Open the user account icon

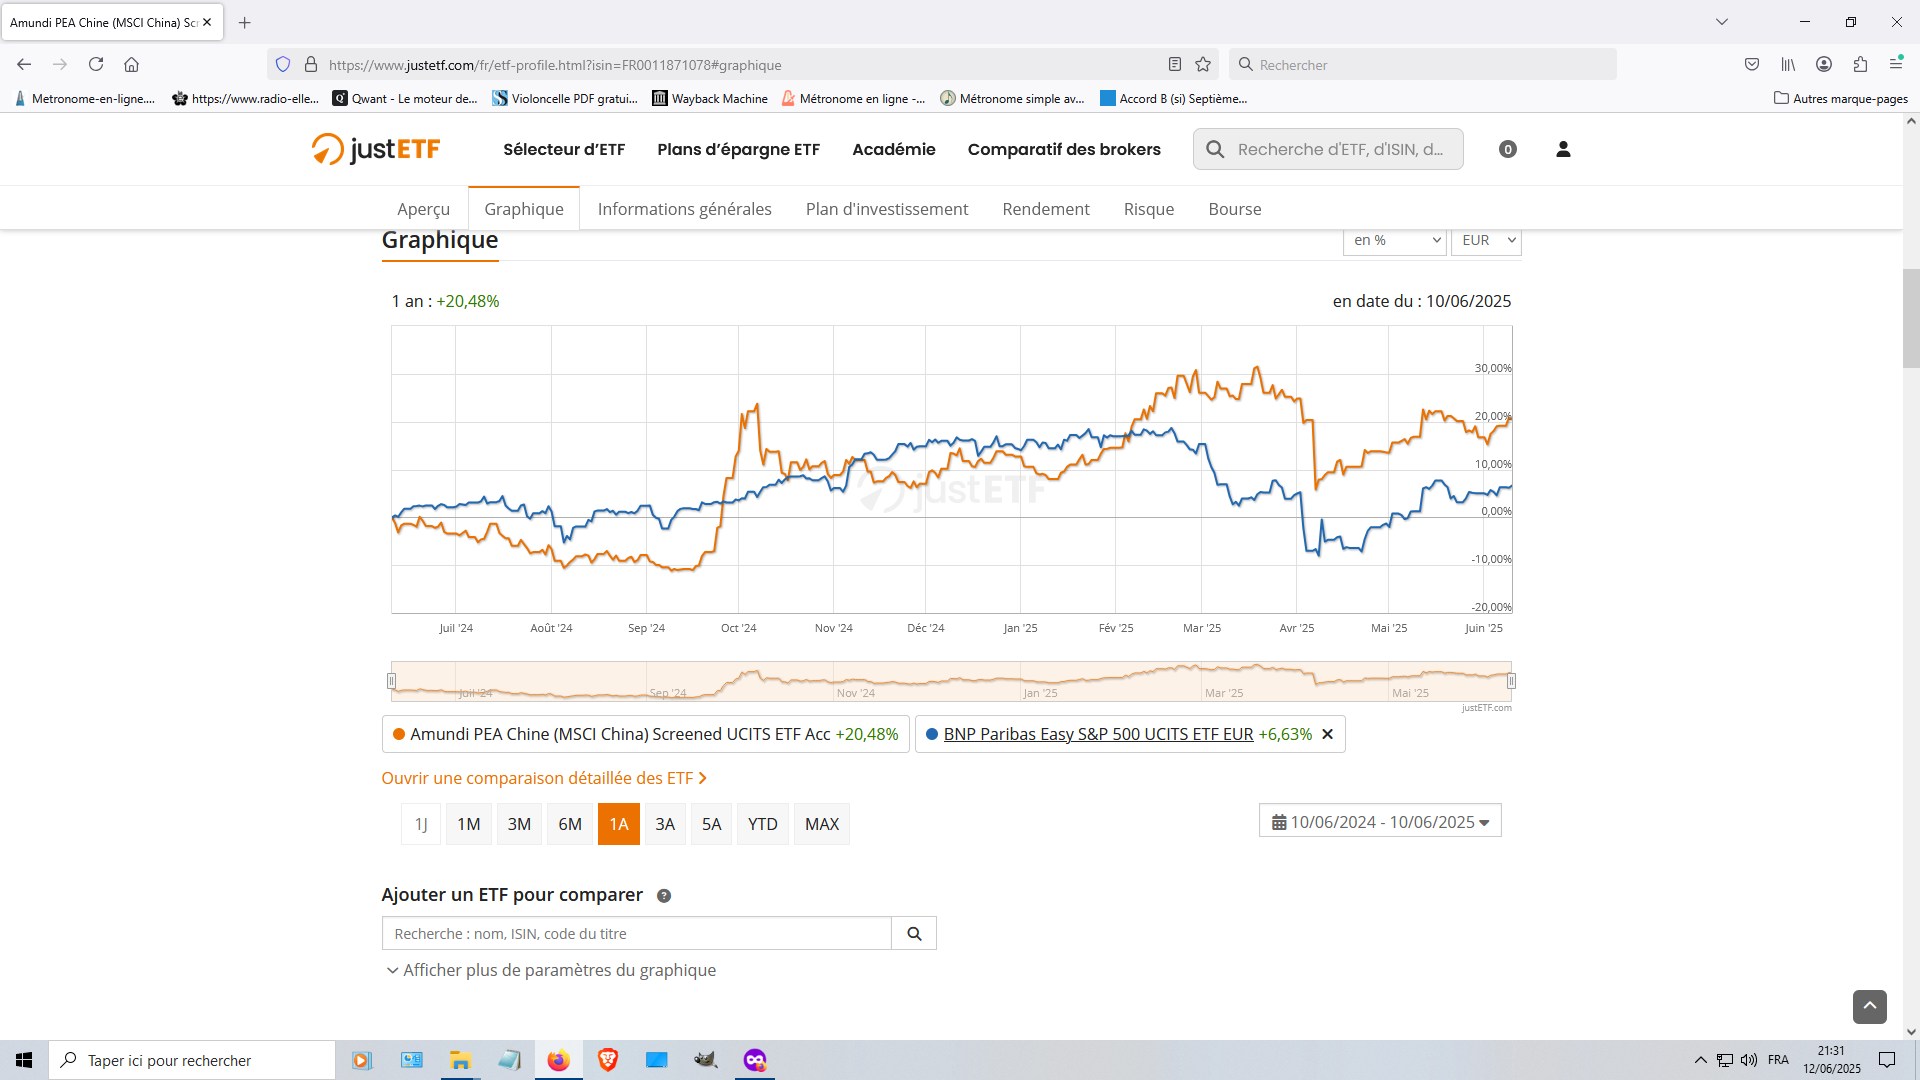[x=1563, y=149]
